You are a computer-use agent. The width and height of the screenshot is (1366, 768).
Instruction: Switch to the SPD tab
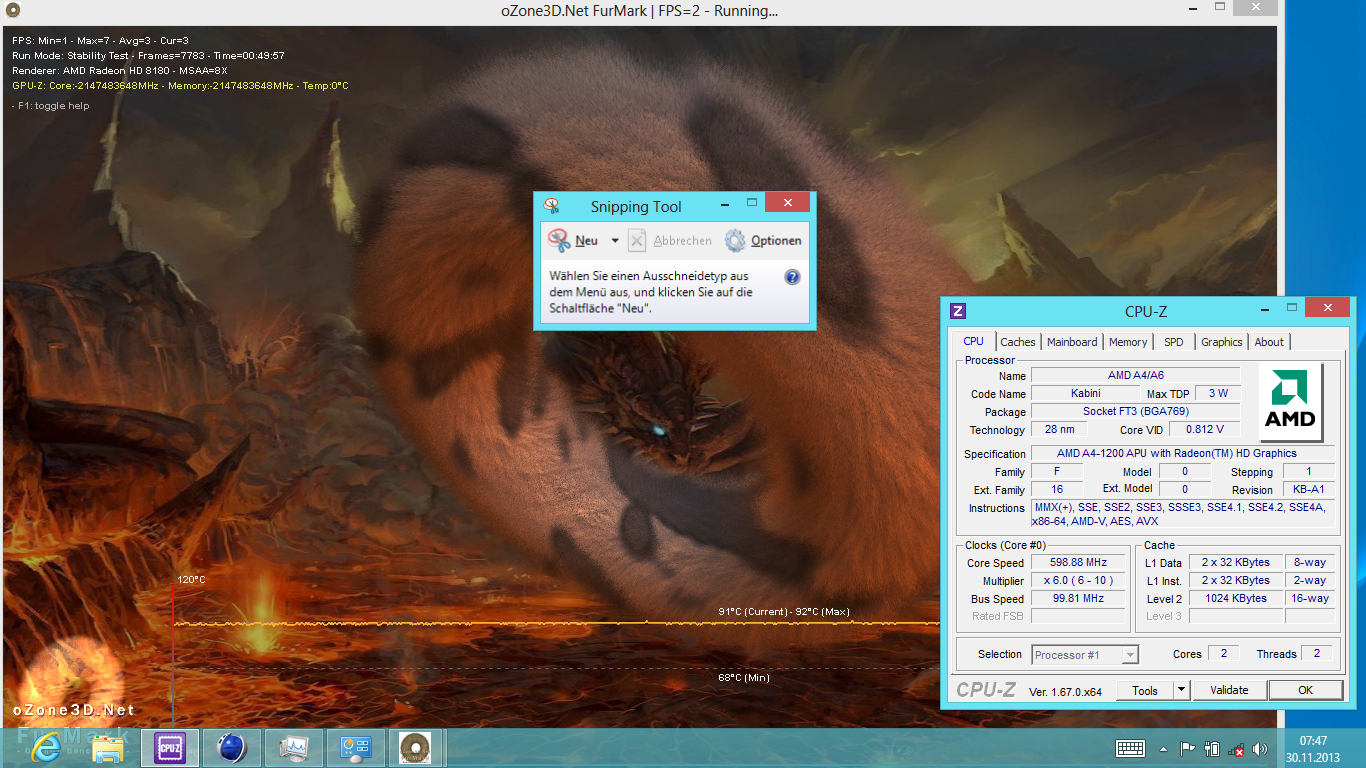(x=1174, y=342)
